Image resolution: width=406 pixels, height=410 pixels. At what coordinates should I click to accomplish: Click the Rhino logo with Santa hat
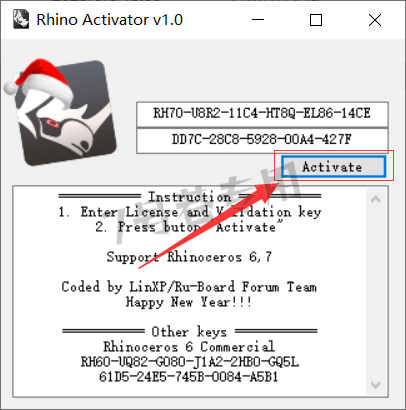(61, 112)
